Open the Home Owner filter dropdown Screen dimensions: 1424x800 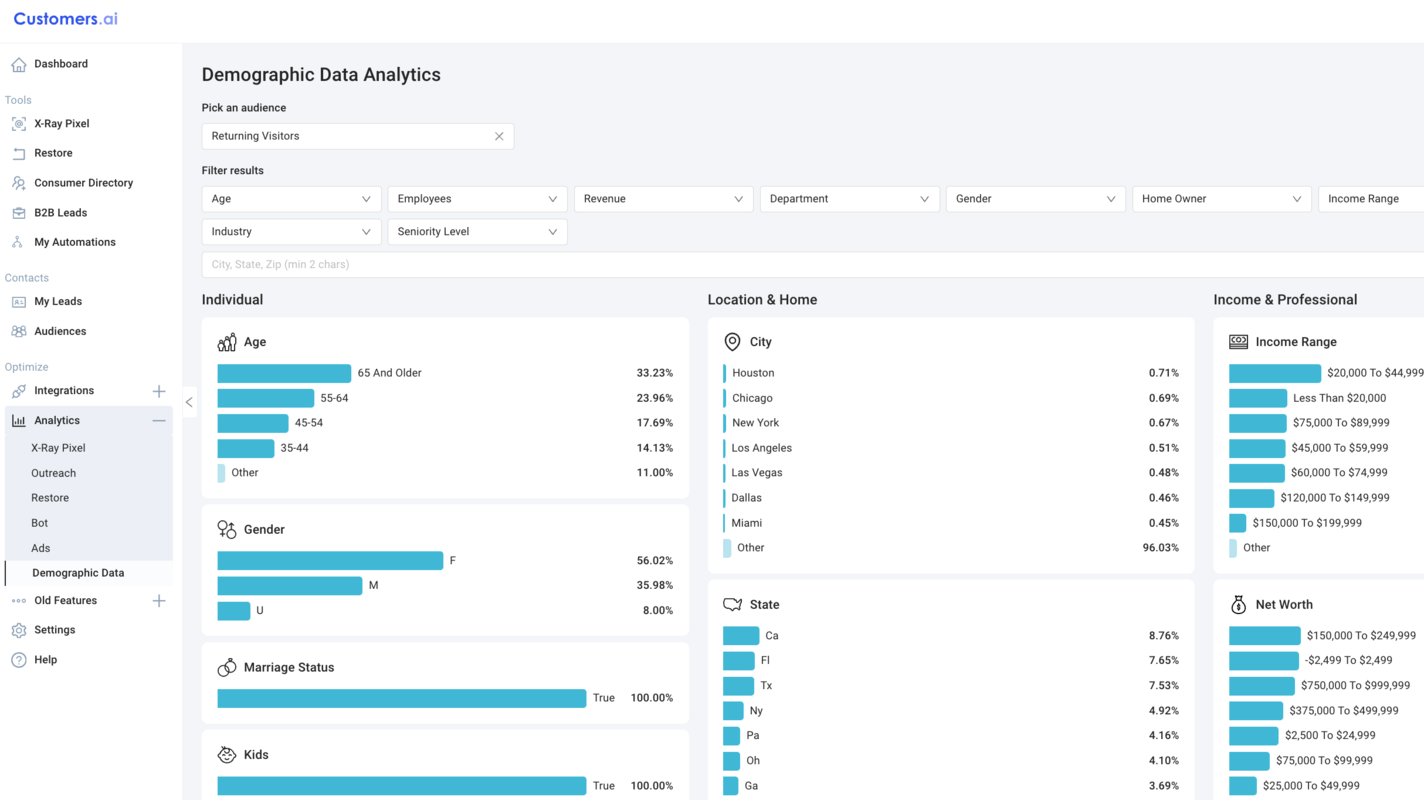click(1221, 198)
